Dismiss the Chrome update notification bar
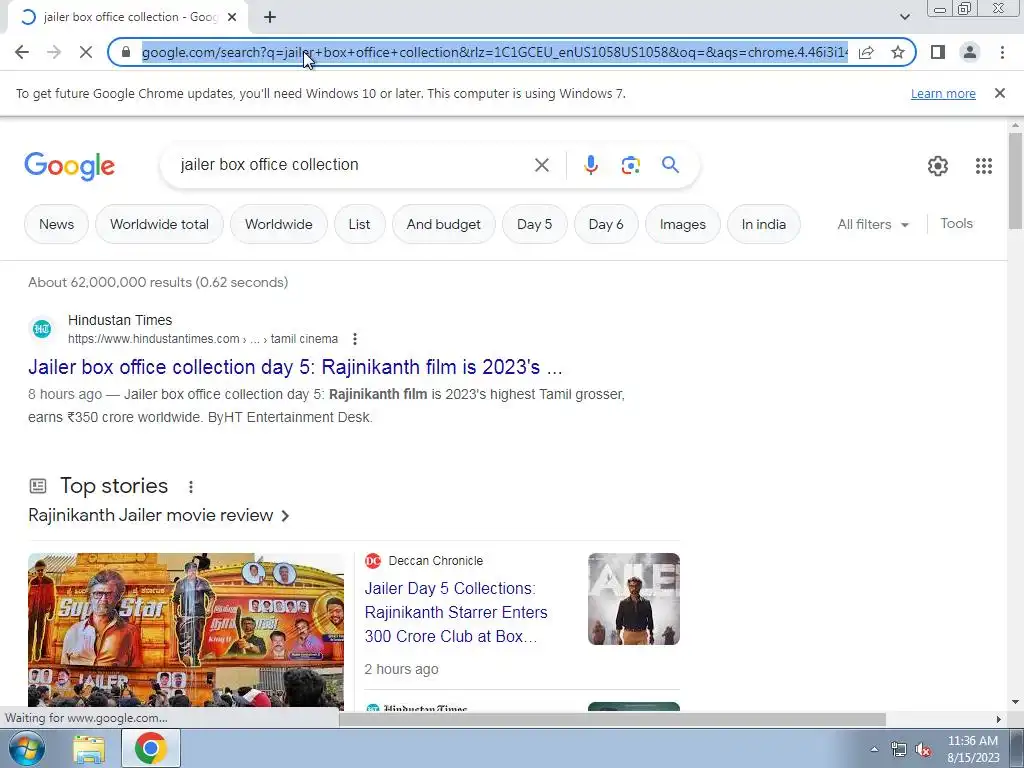The height and width of the screenshot is (768, 1024). [999, 93]
